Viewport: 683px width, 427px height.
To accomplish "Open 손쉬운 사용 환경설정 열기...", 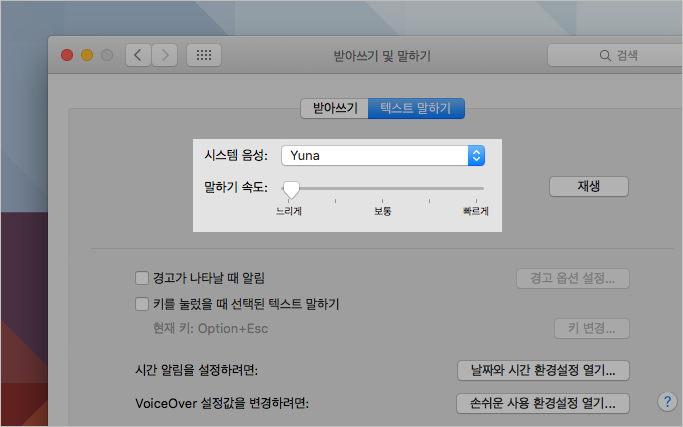I will click(x=543, y=403).
